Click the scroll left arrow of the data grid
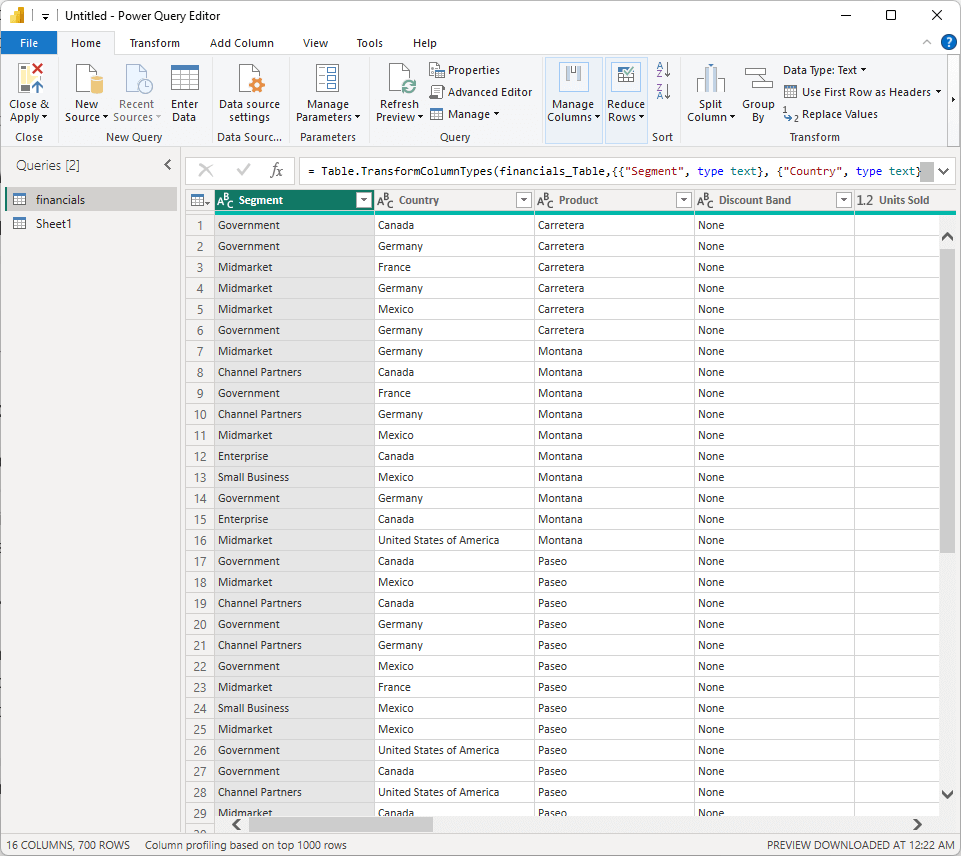Screen dimensions: 961x856 tap(237, 825)
